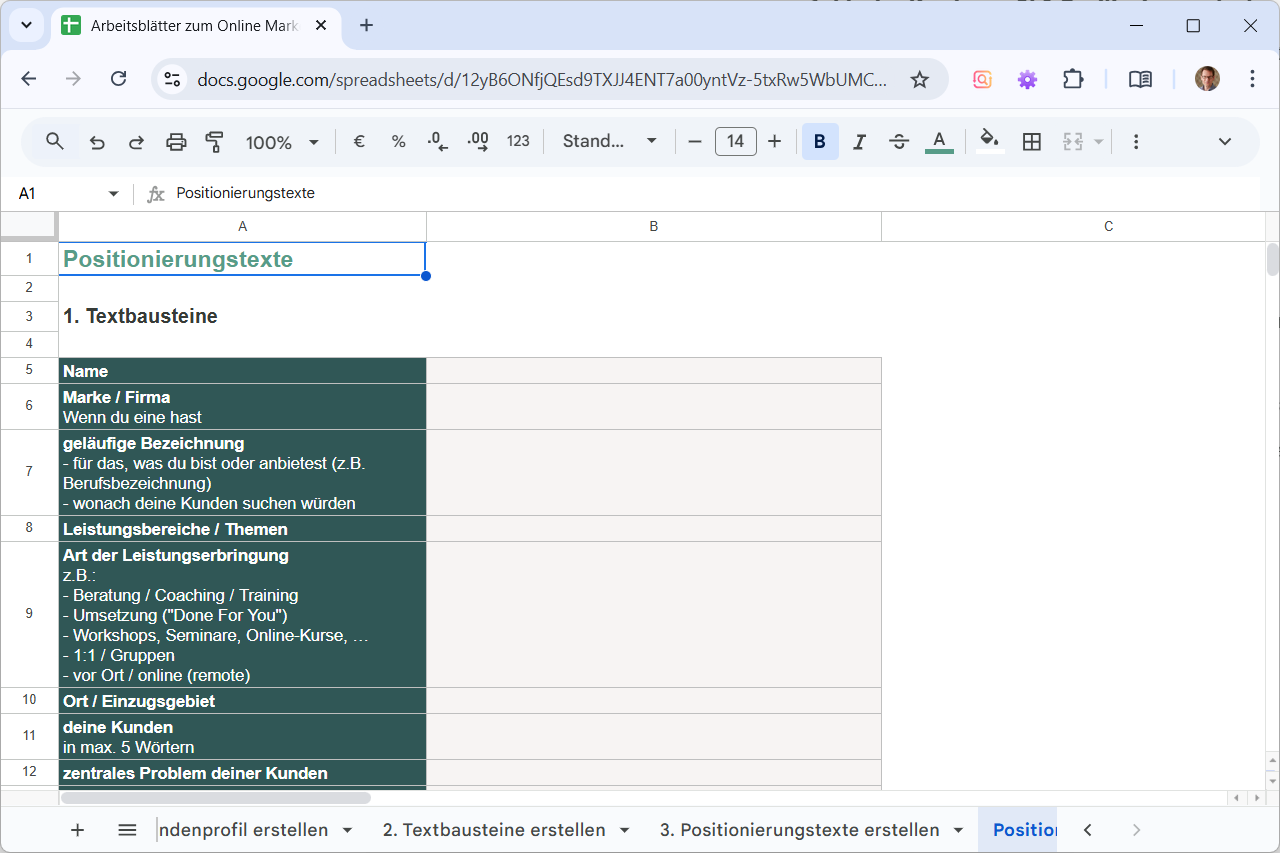Toggle italic formatting

[x=859, y=142]
